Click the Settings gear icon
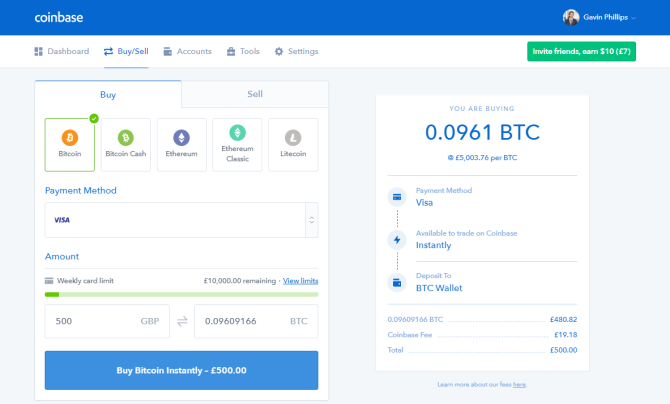The image size is (670, 404). 279,51
